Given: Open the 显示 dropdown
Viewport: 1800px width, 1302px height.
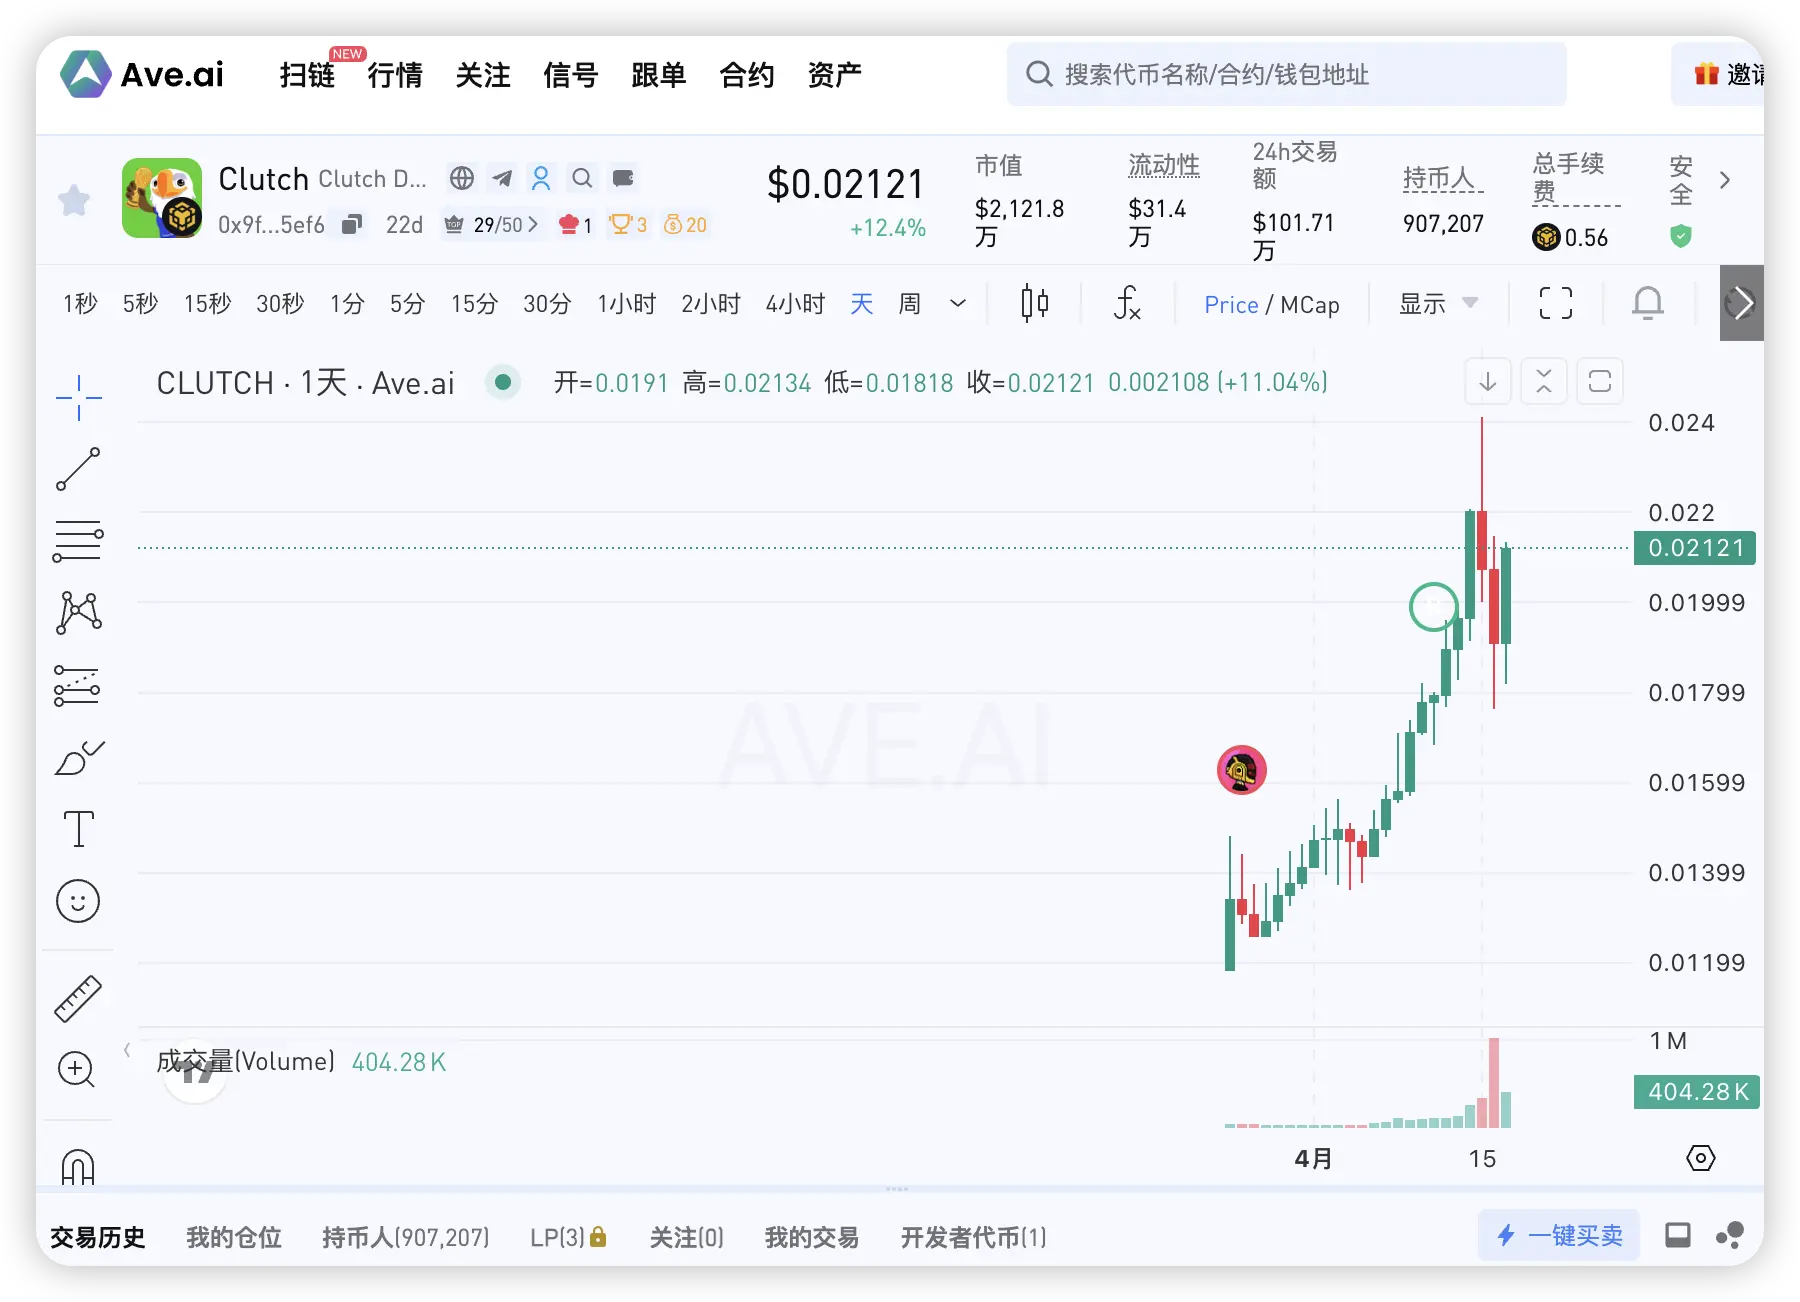Looking at the screenshot, I should click(1438, 304).
